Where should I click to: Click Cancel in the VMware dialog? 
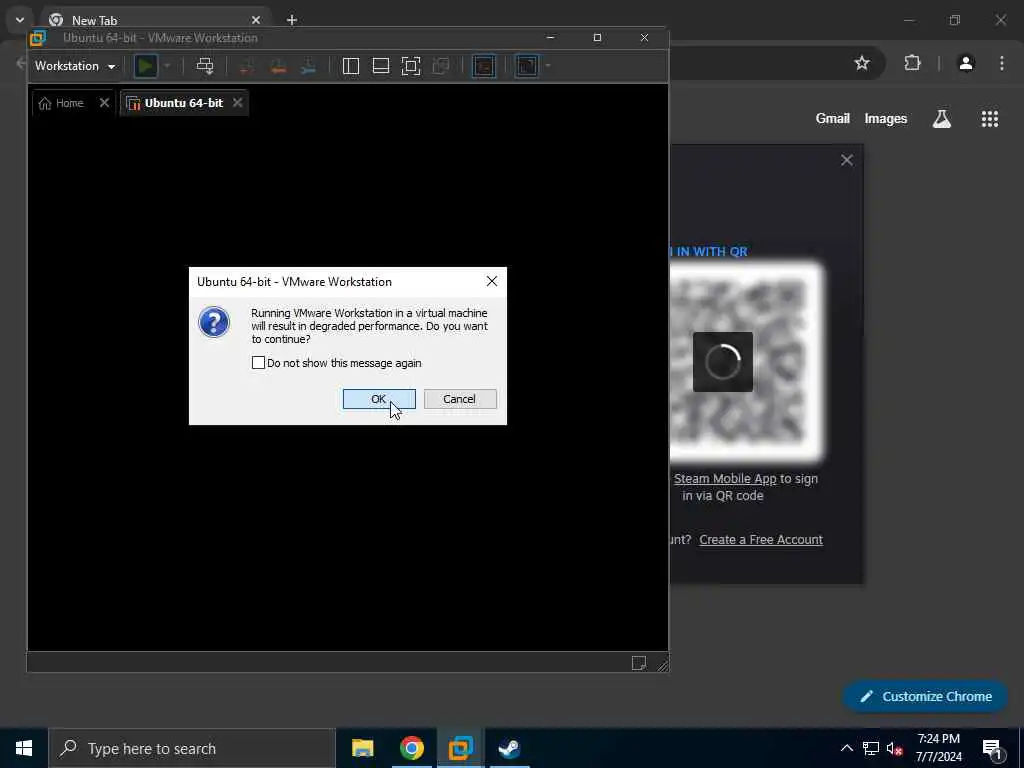click(460, 399)
